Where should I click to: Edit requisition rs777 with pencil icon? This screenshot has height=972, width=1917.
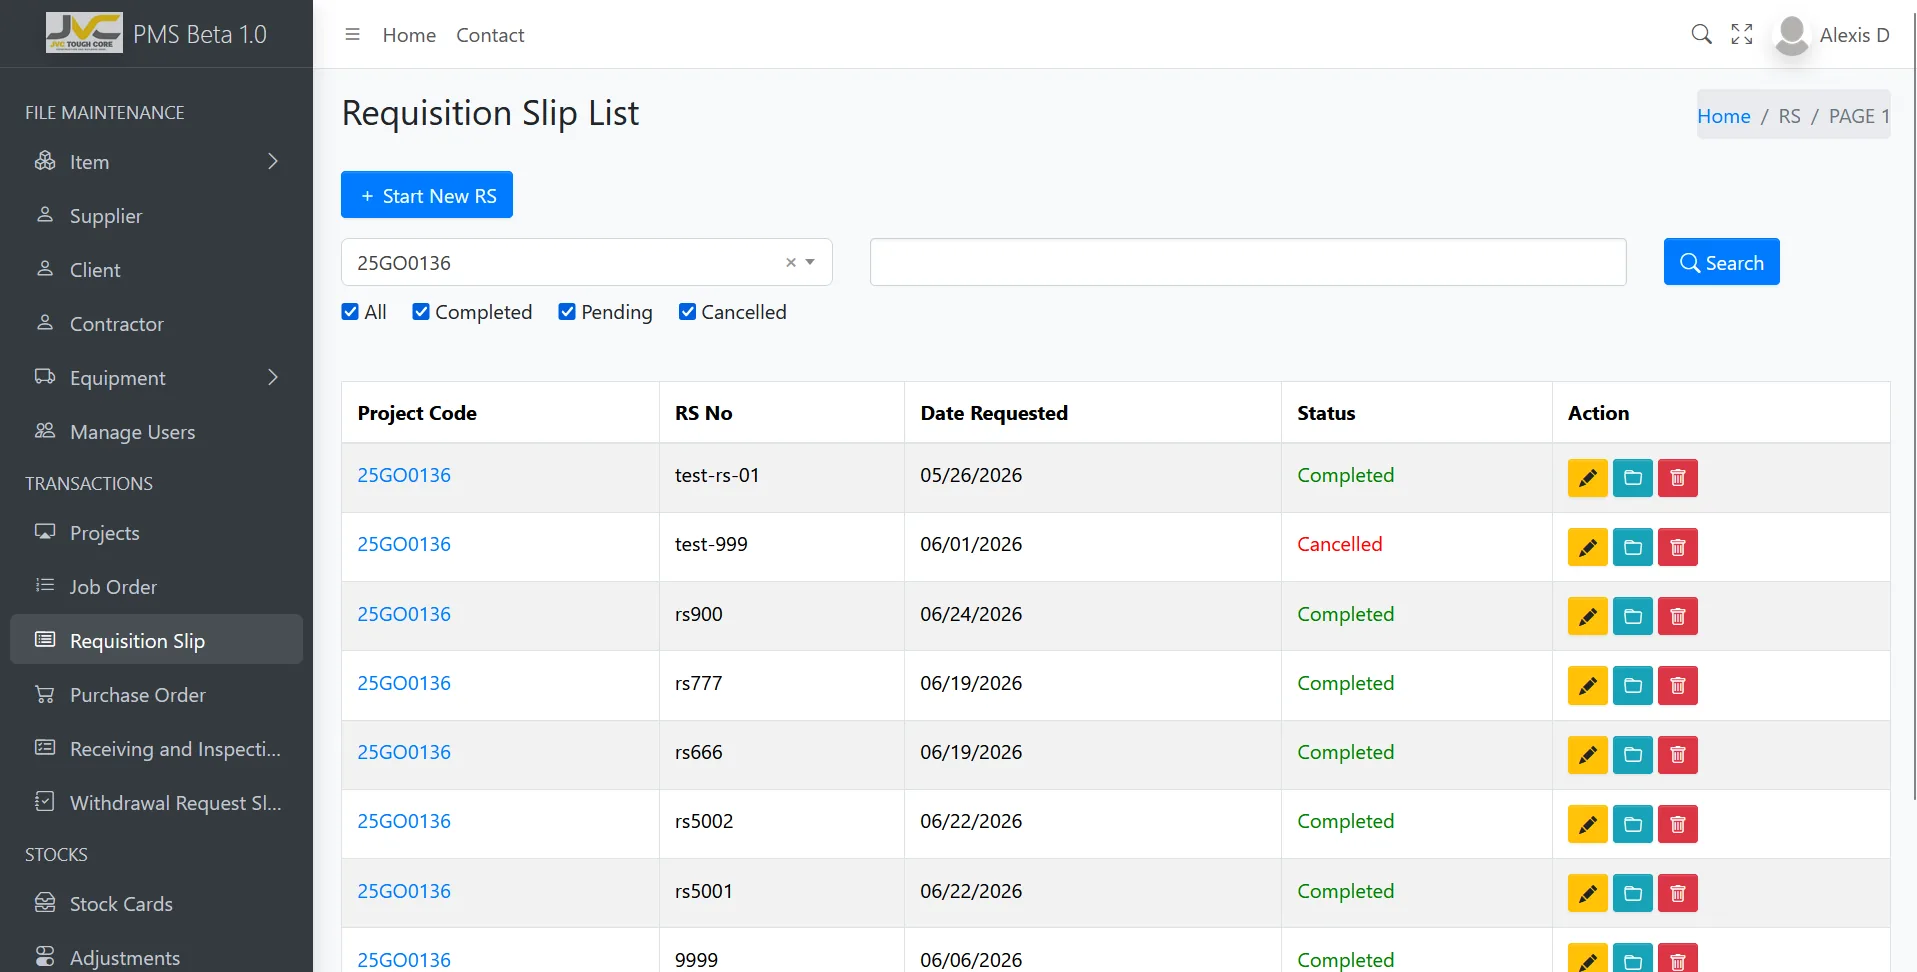coord(1587,686)
